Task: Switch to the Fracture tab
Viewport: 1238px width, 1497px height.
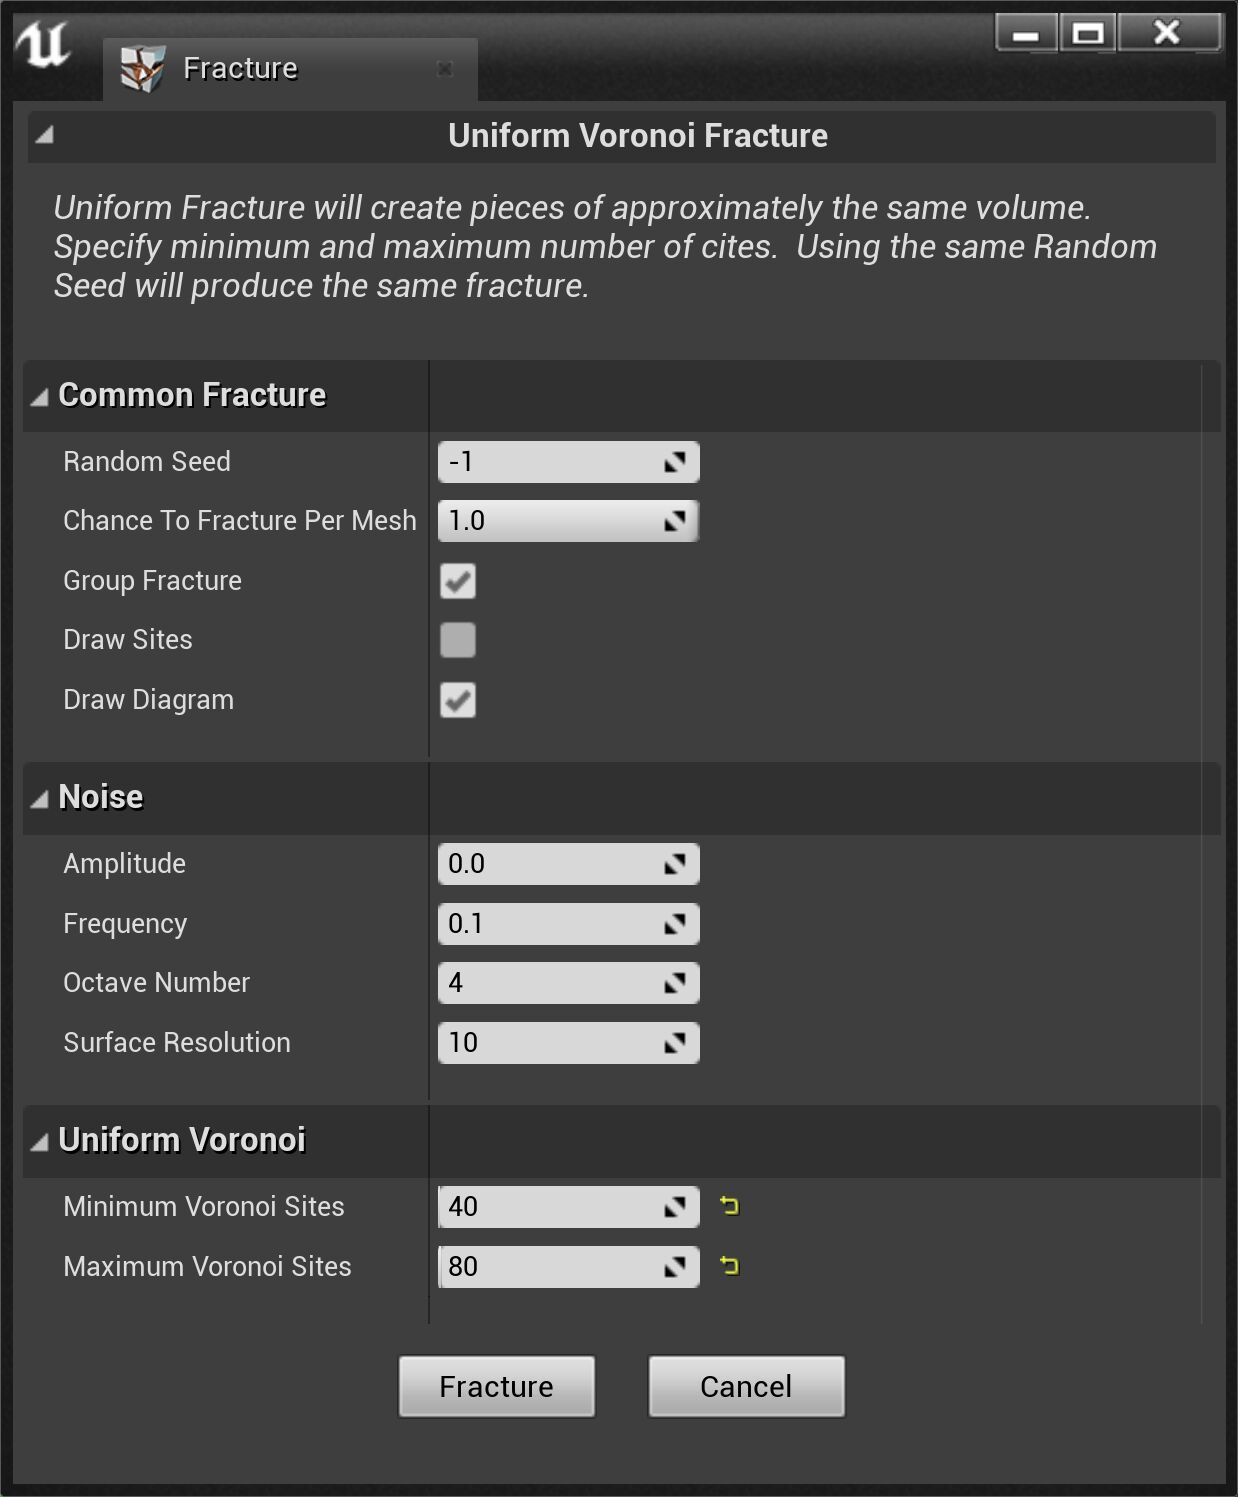Action: pos(238,68)
